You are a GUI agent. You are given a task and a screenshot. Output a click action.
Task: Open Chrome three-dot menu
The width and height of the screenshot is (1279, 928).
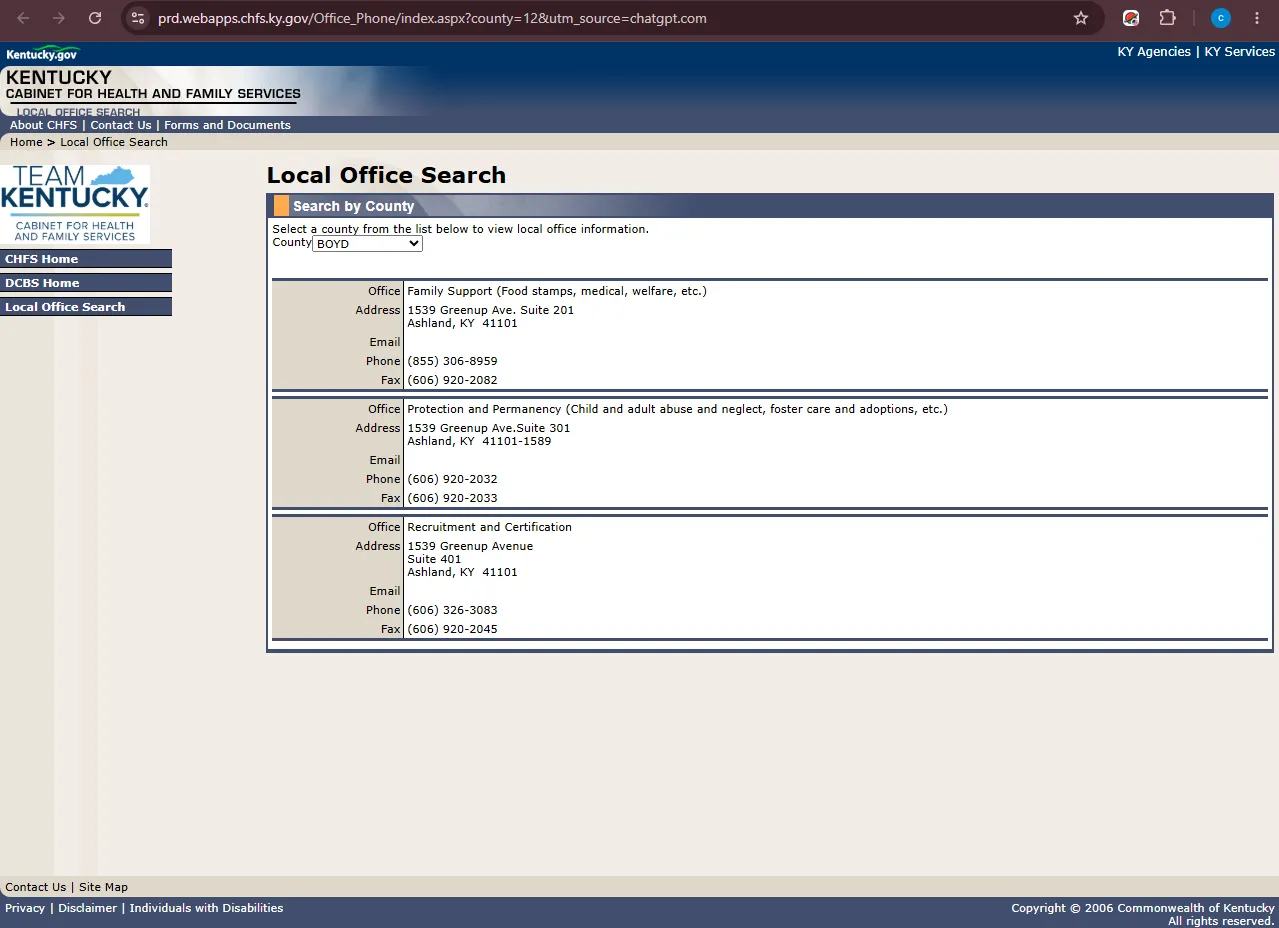tap(1257, 18)
